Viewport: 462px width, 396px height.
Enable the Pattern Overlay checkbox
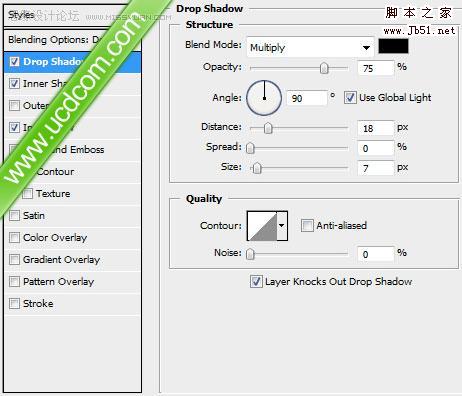point(14,281)
